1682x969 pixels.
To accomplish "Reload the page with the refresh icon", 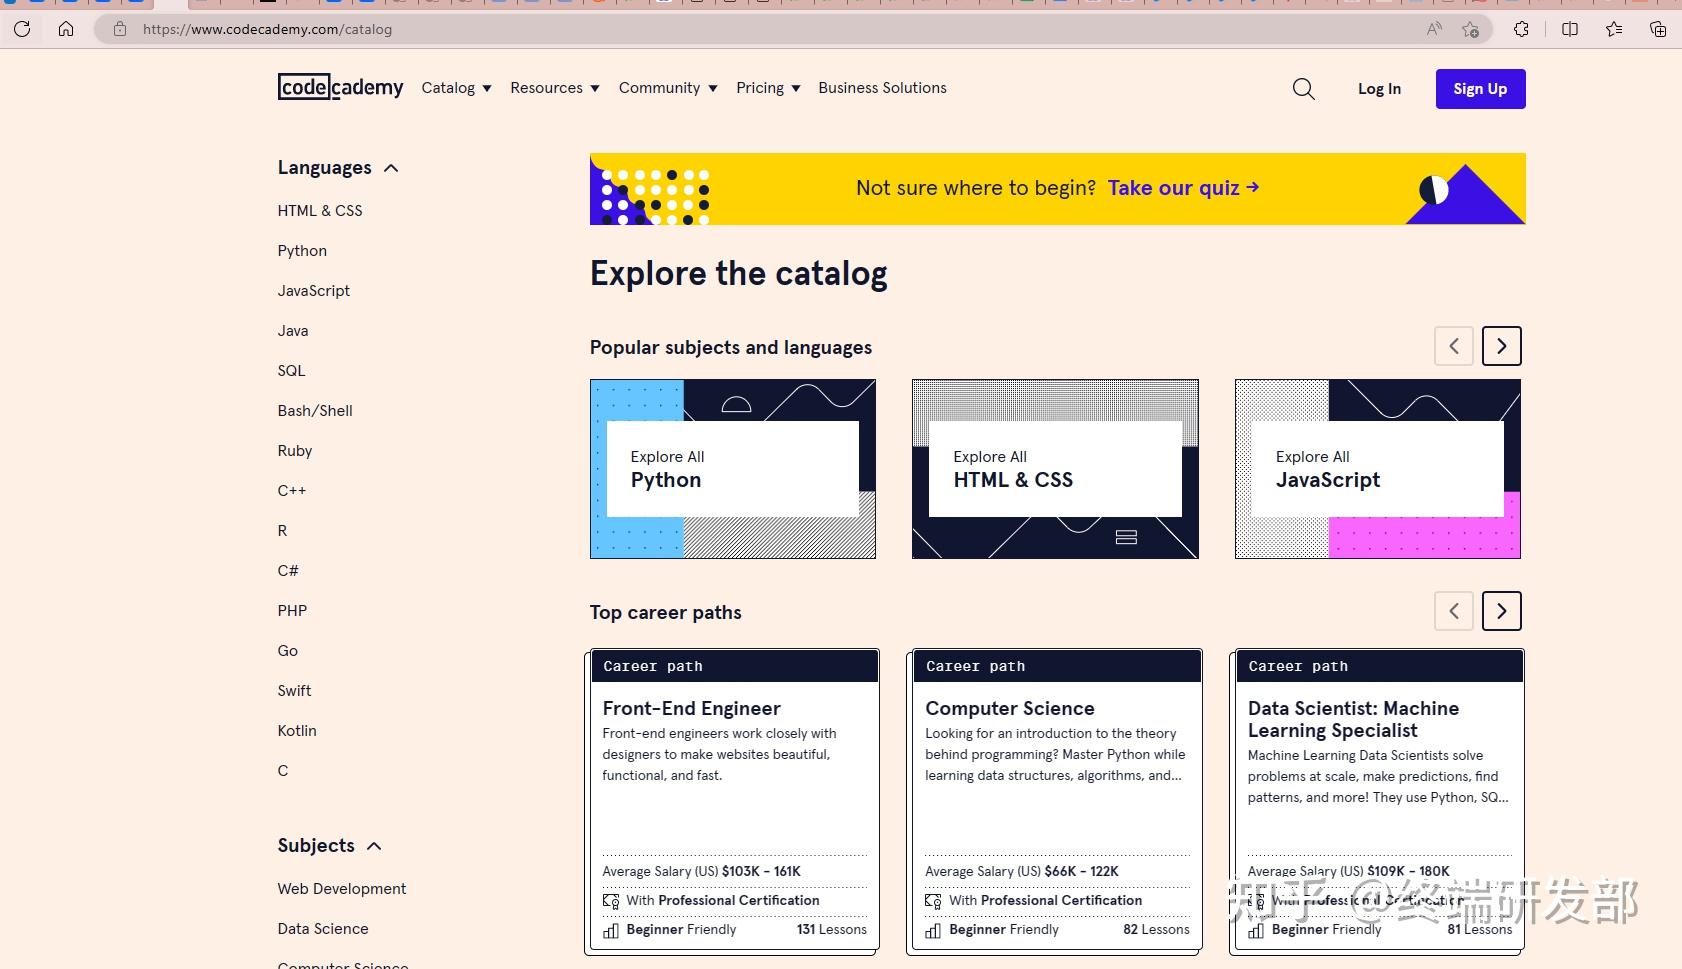I will pyautogui.click(x=22, y=29).
